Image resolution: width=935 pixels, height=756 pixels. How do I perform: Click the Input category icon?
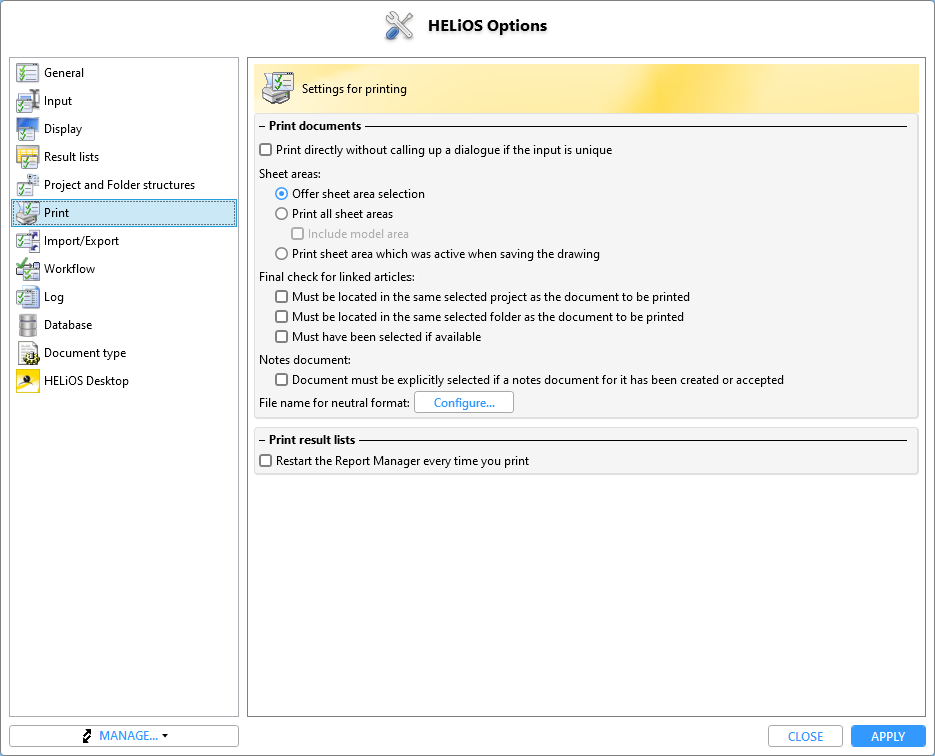pyautogui.click(x=27, y=101)
